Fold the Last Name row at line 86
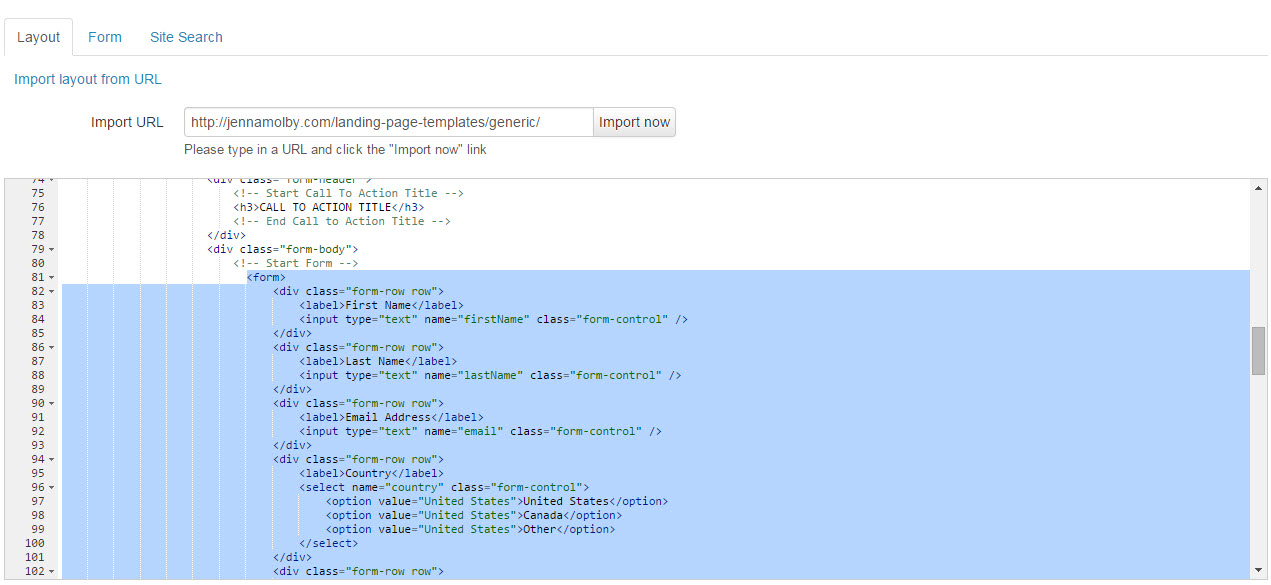Image resolution: width=1271 pixels, height=585 pixels. tap(51, 347)
